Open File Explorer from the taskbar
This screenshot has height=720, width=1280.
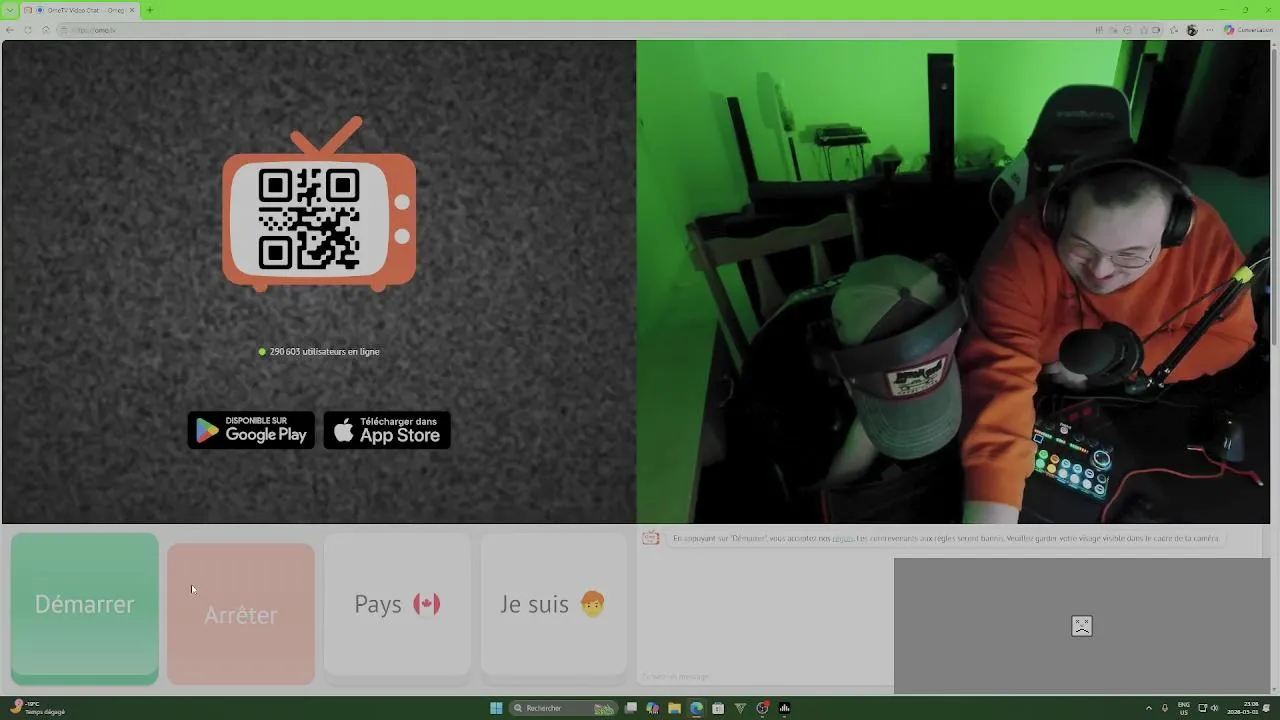(675, 708)
